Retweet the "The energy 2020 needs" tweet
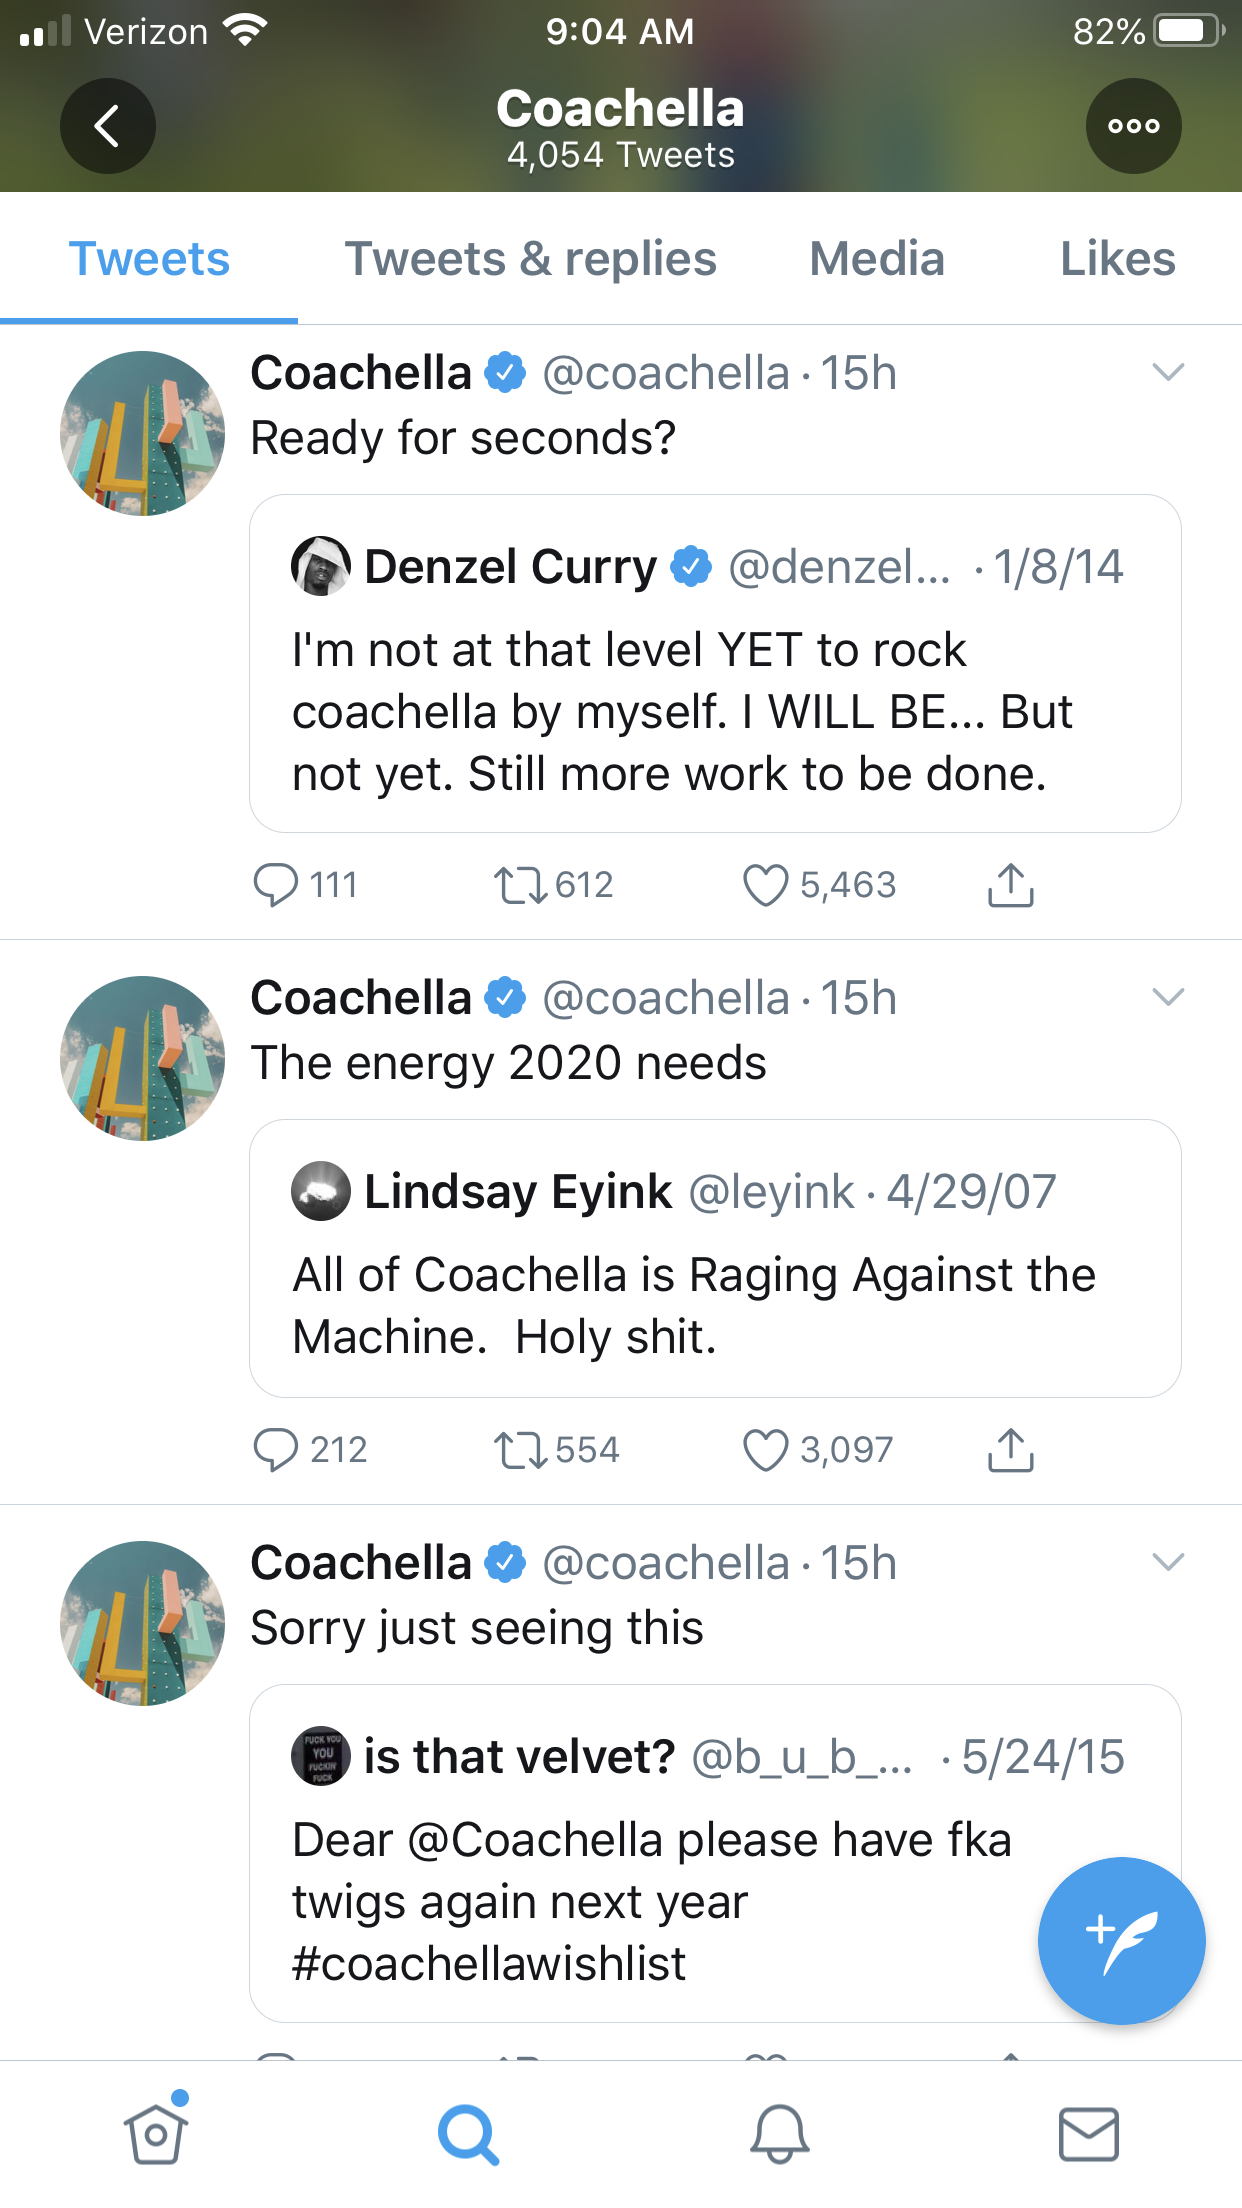 click(521, 1450)
